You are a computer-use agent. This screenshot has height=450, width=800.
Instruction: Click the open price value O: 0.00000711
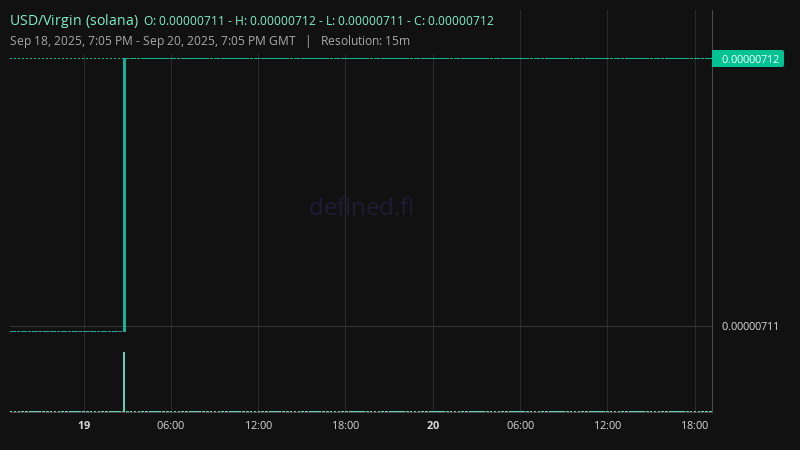pos(184,21)
